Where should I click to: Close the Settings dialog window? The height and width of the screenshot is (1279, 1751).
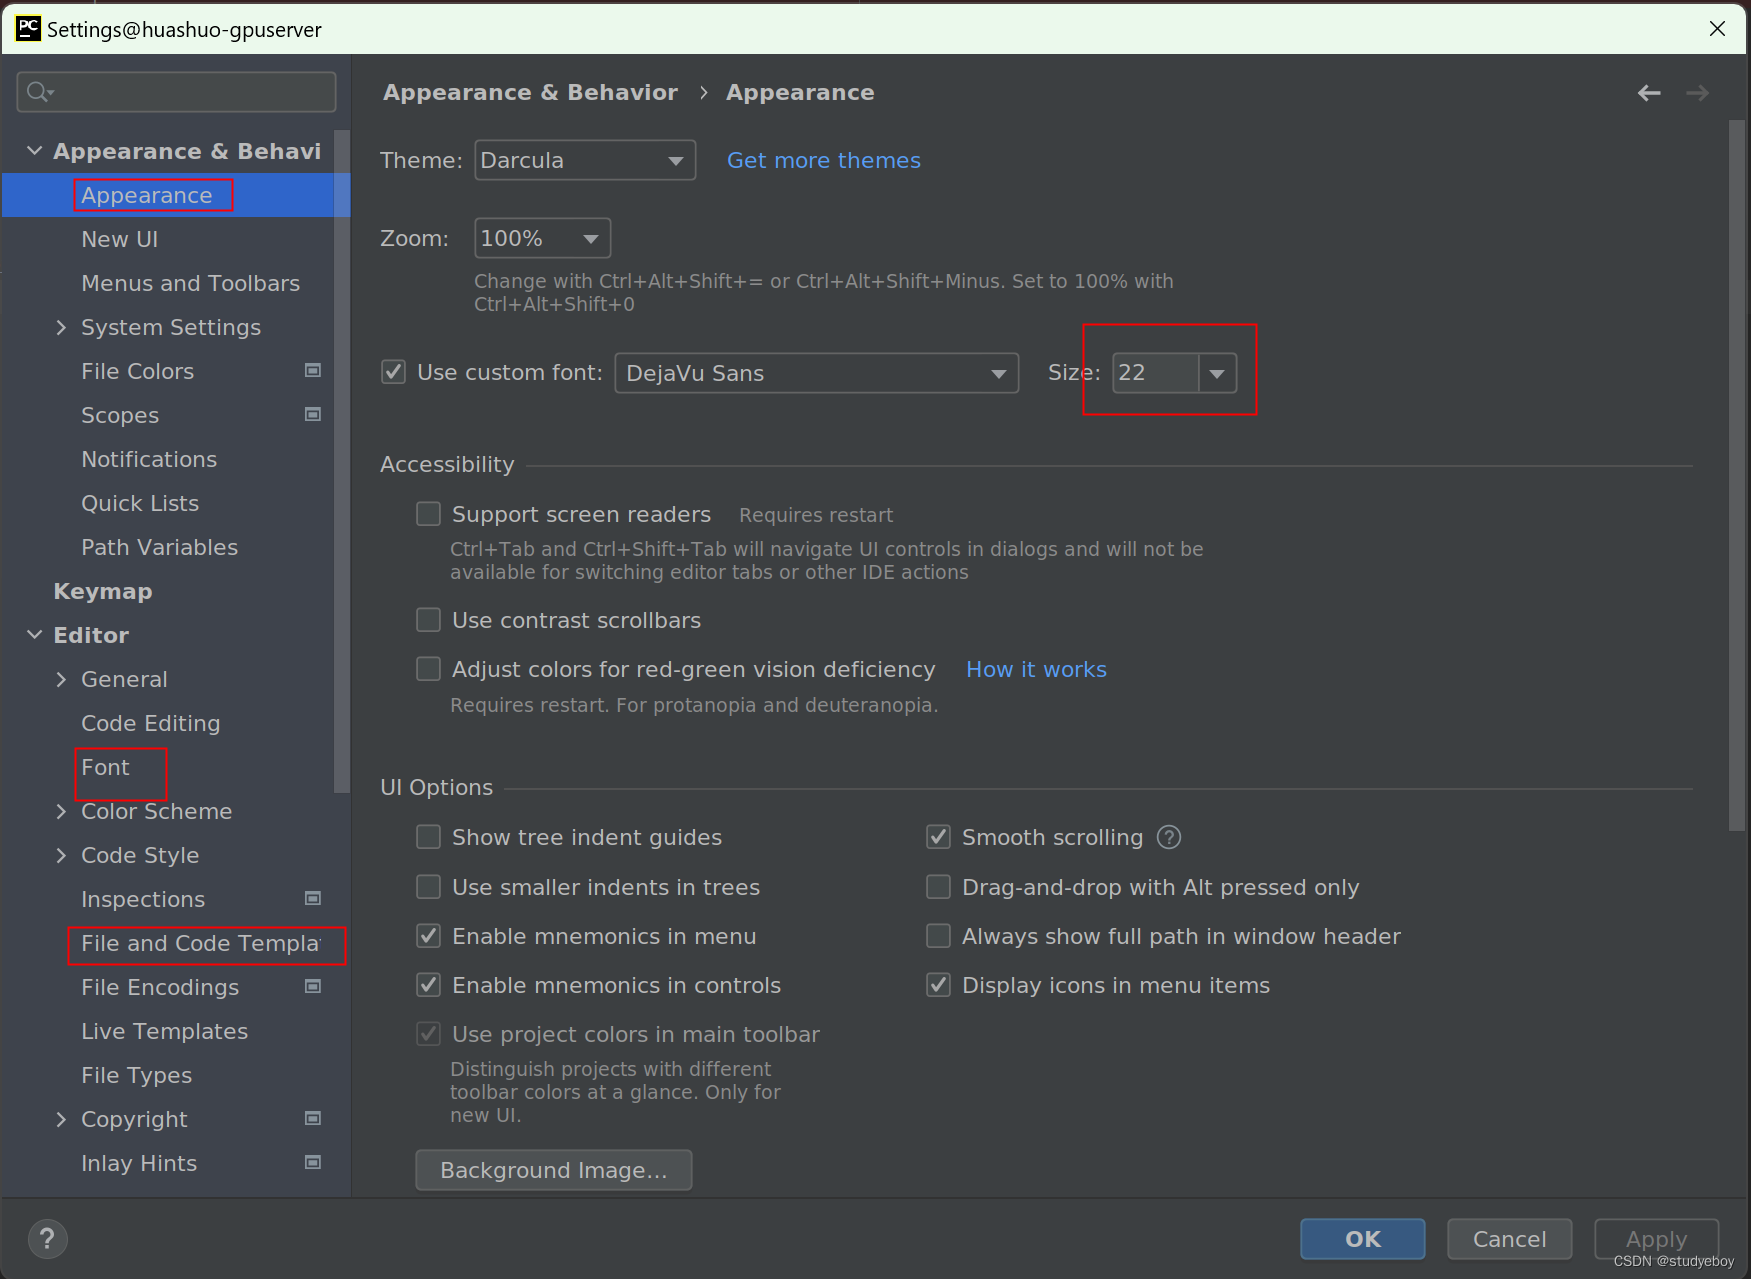point(1717,28)
